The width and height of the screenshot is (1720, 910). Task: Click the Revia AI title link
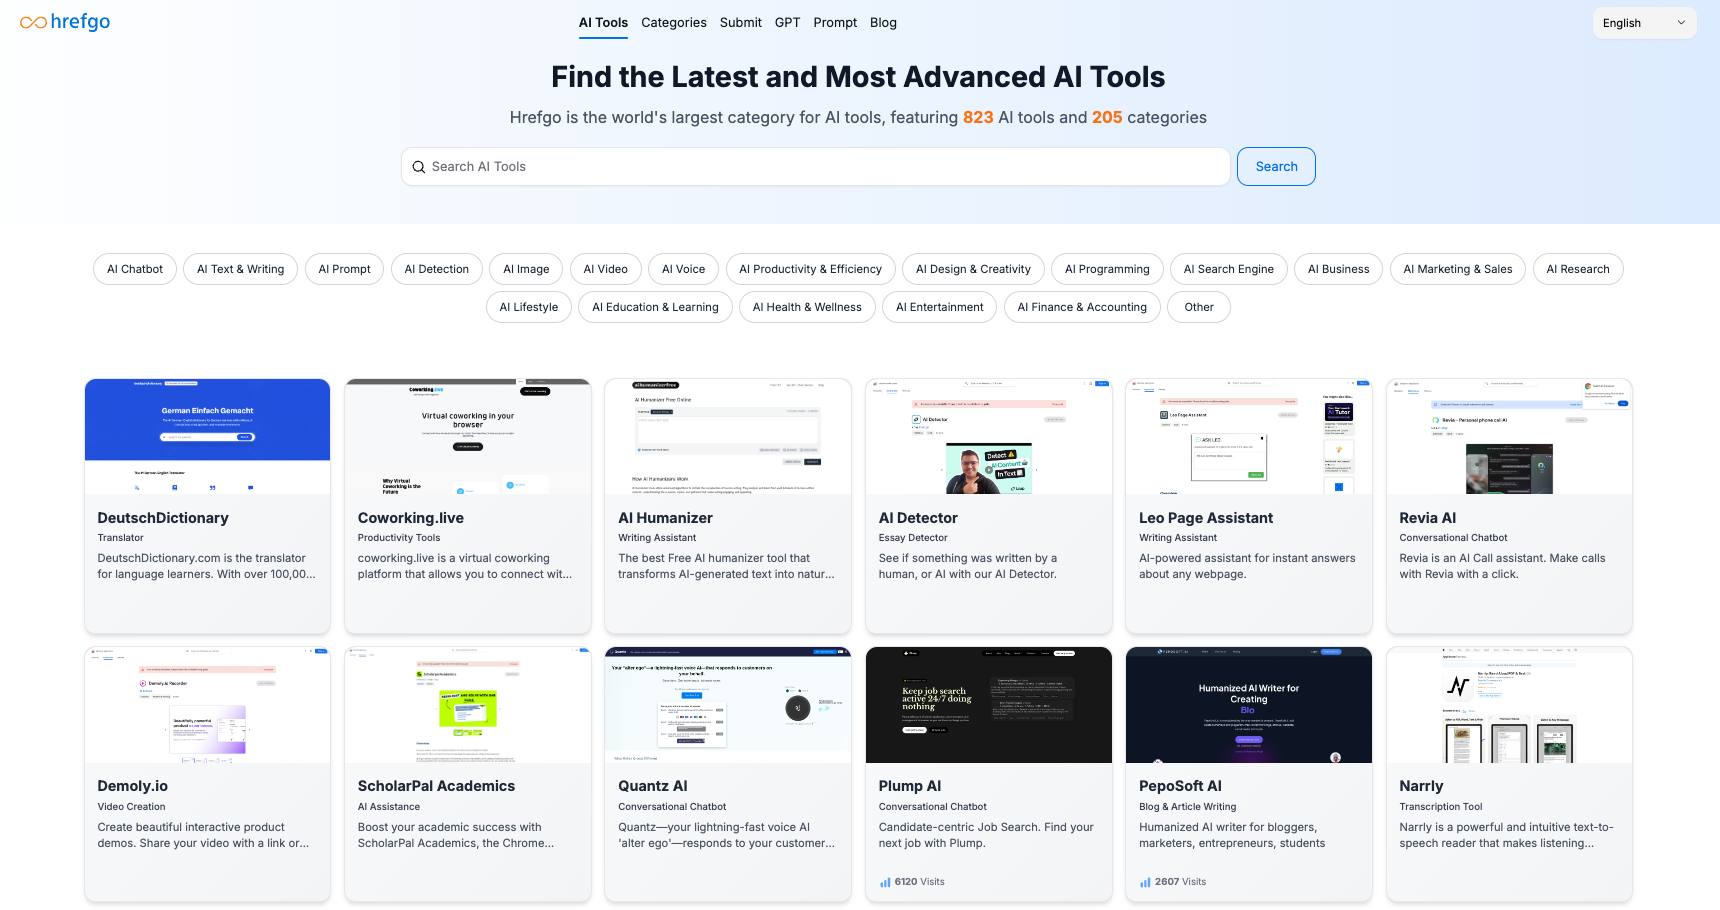point(1428,518)
